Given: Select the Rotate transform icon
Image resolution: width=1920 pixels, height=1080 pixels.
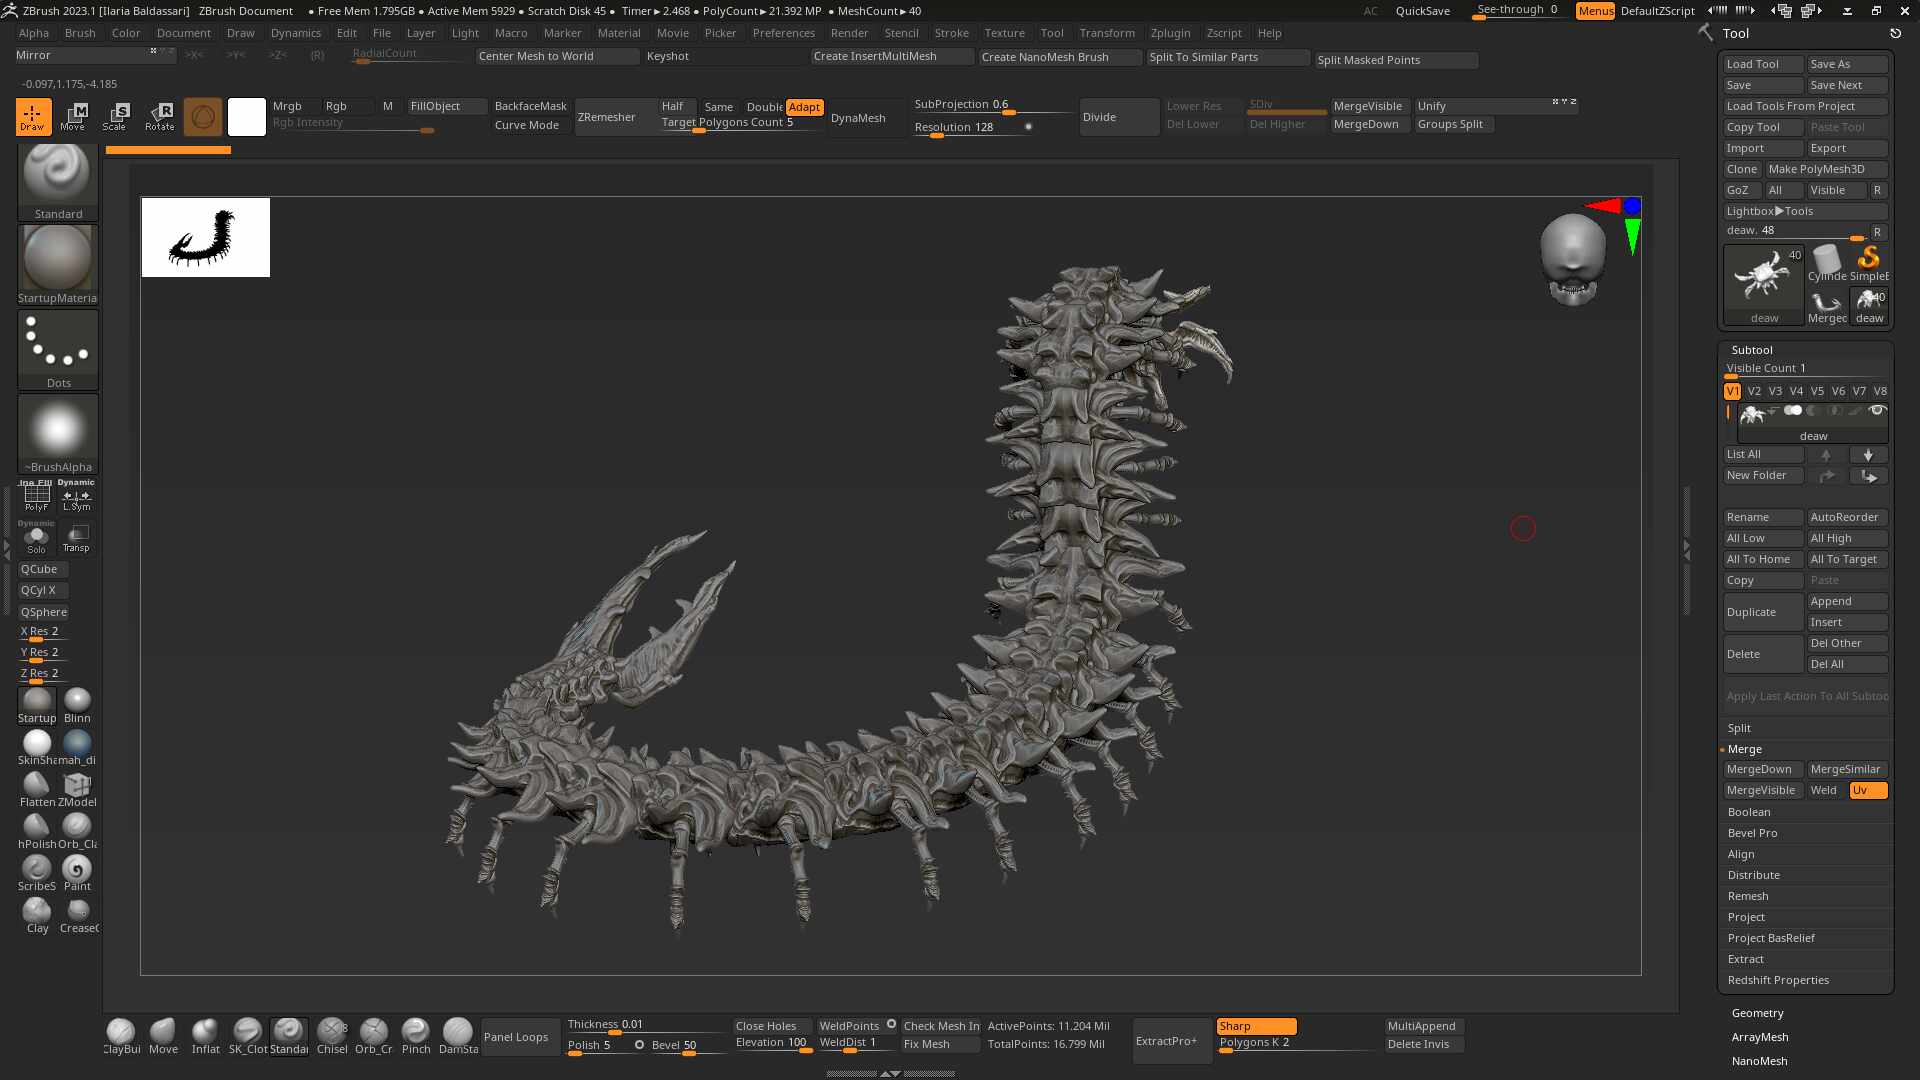Looking at the screenshot, I should pos(160,116).
